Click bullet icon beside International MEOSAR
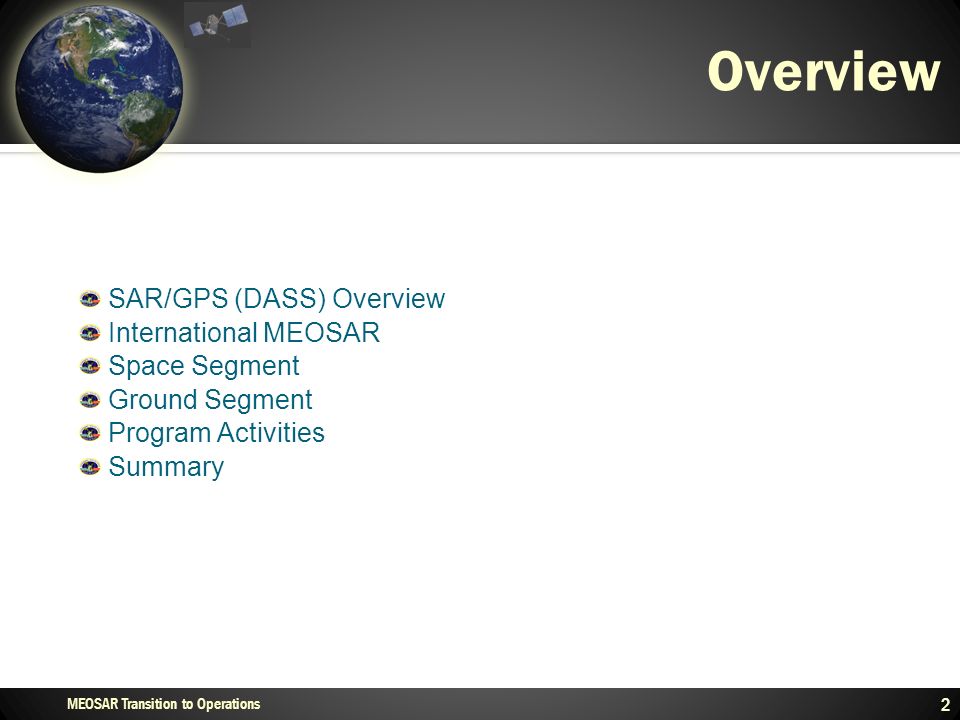960x720 pixels. point(90,333)
